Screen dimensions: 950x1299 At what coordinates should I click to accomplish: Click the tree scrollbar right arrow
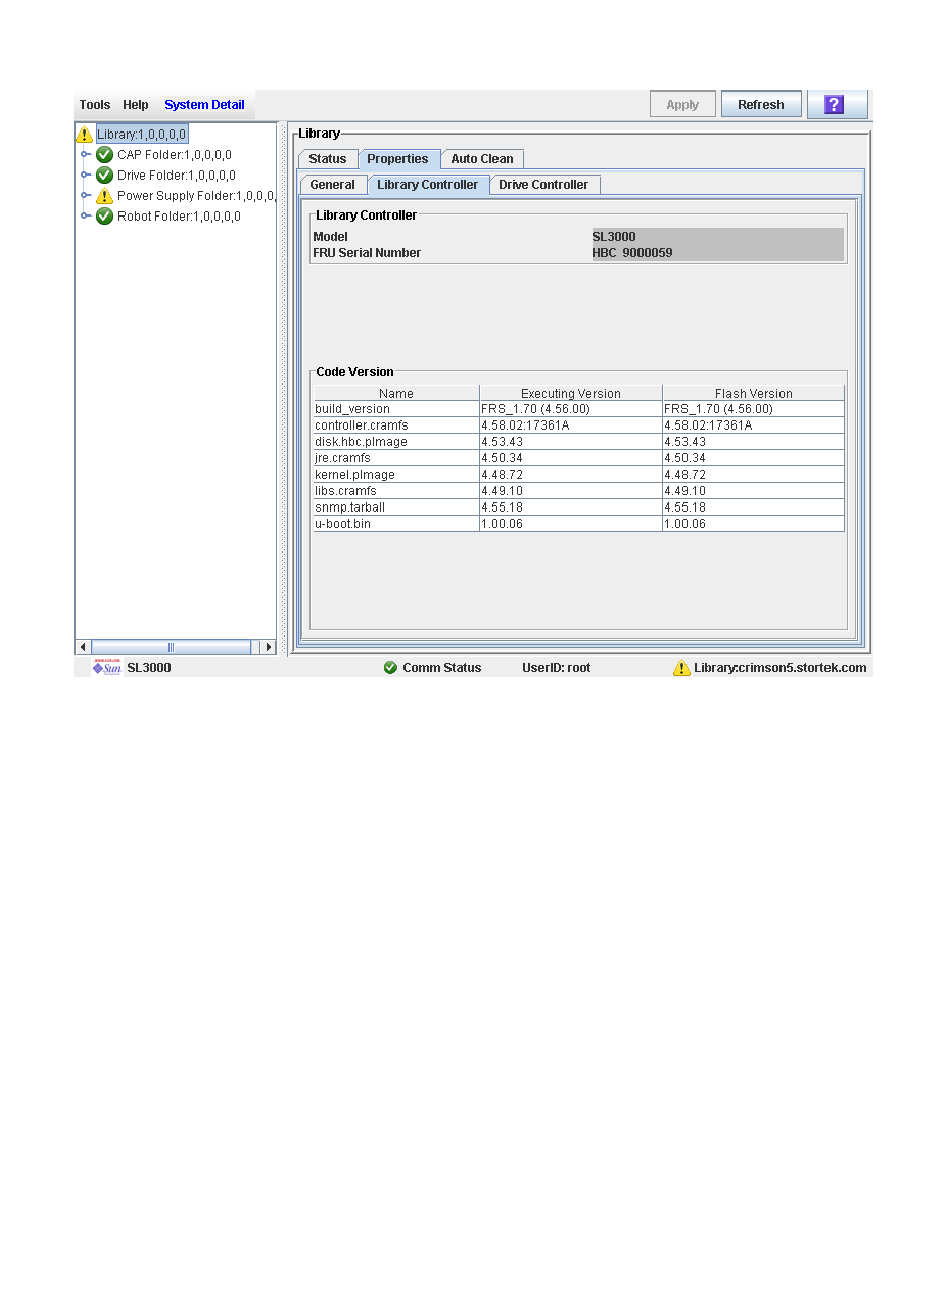tap(268, 647)
